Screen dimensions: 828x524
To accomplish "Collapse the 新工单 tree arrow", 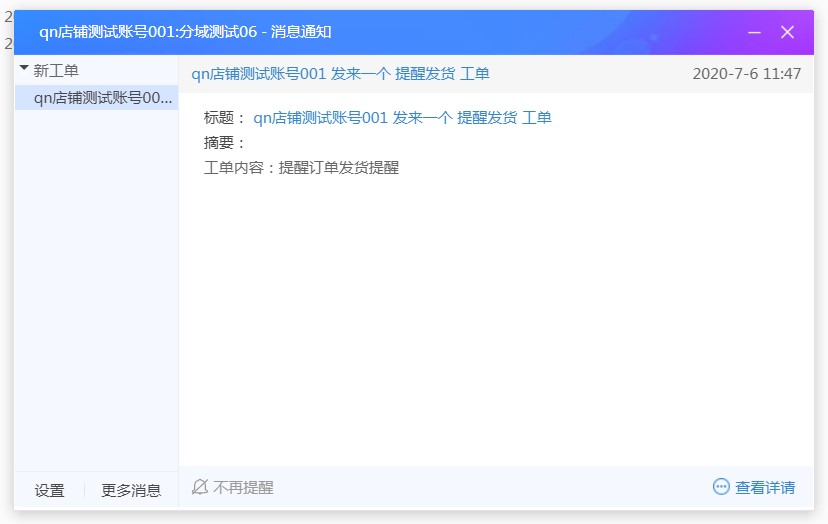I will (24, 69).
